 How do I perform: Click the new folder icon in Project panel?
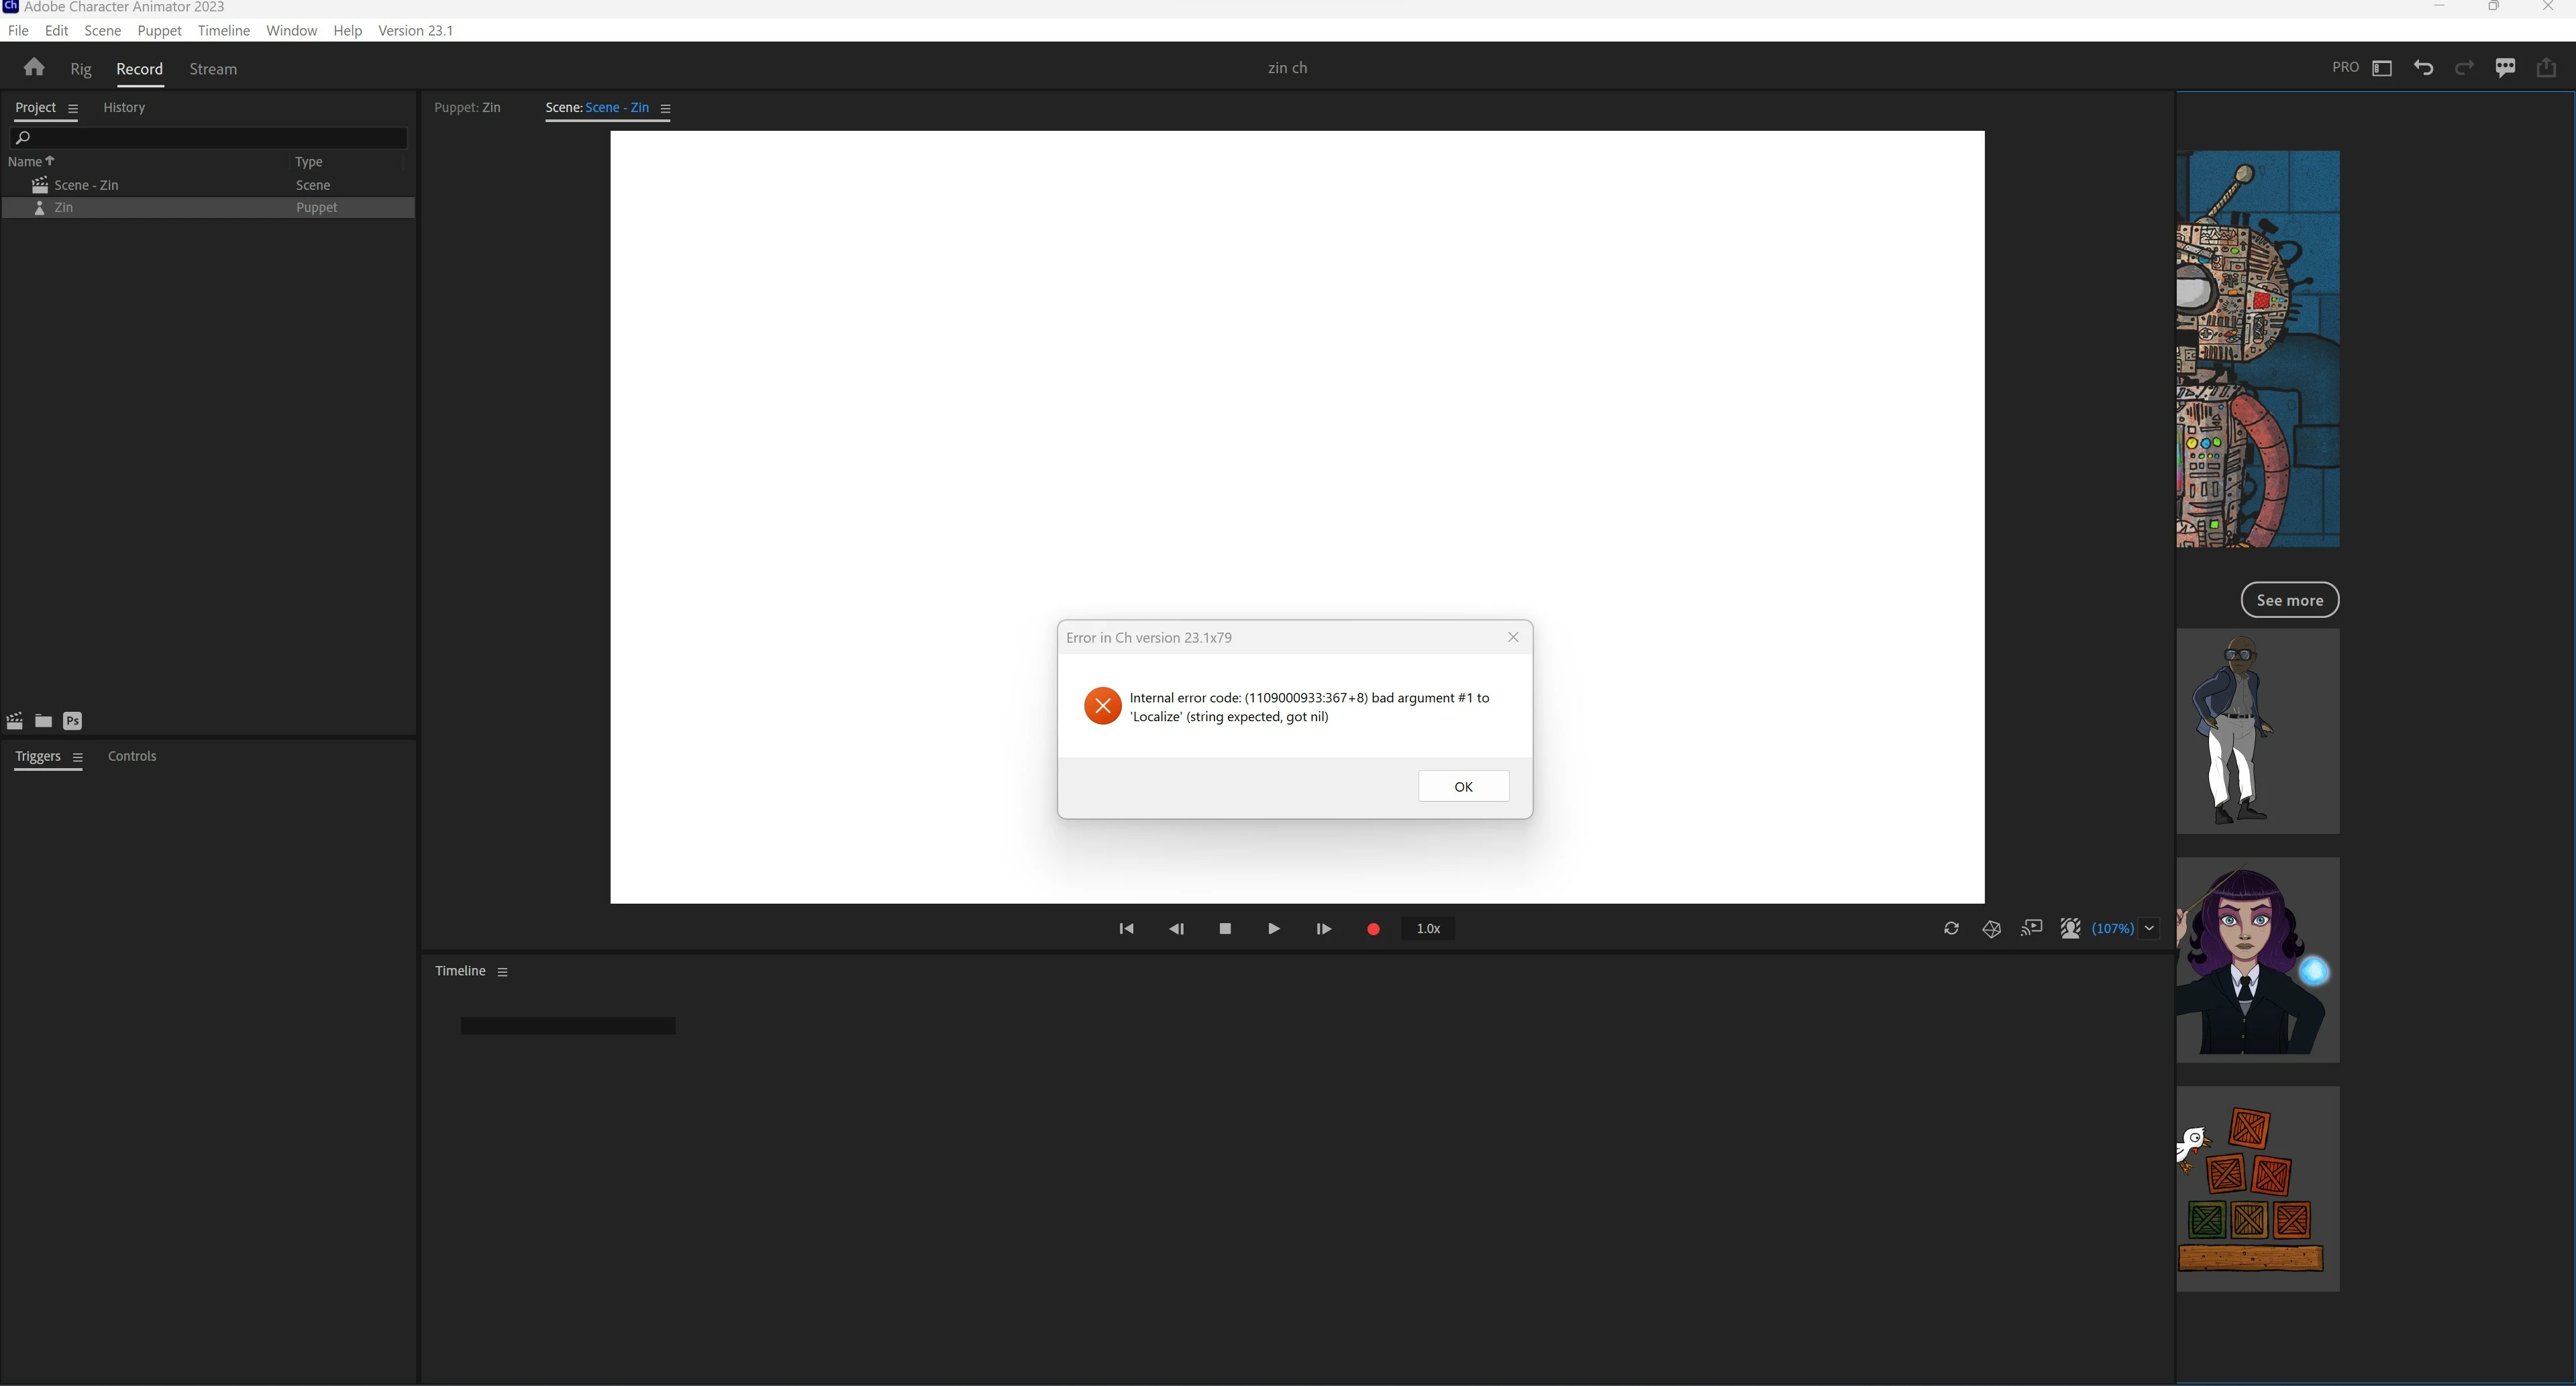[x=43, y=721]
